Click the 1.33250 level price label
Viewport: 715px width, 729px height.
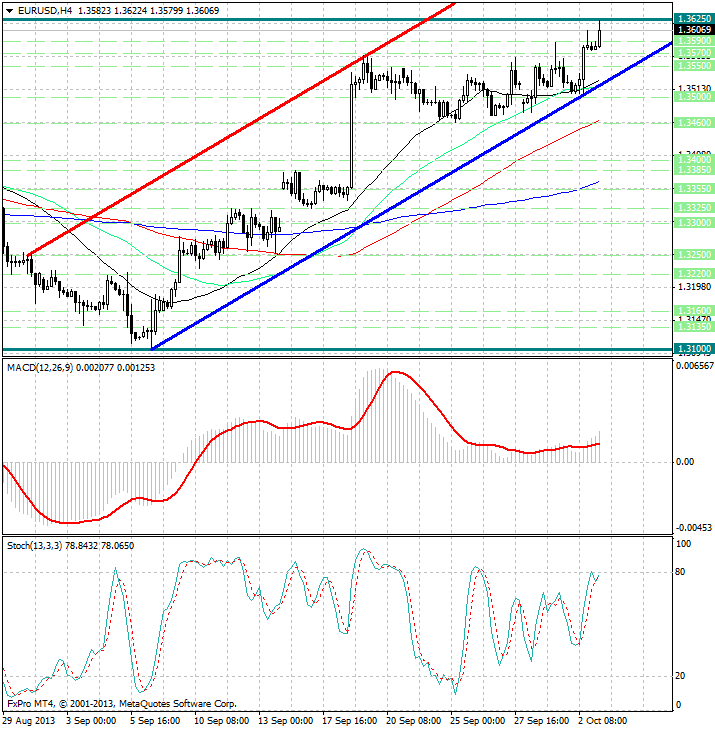click(x=694, y=207)
